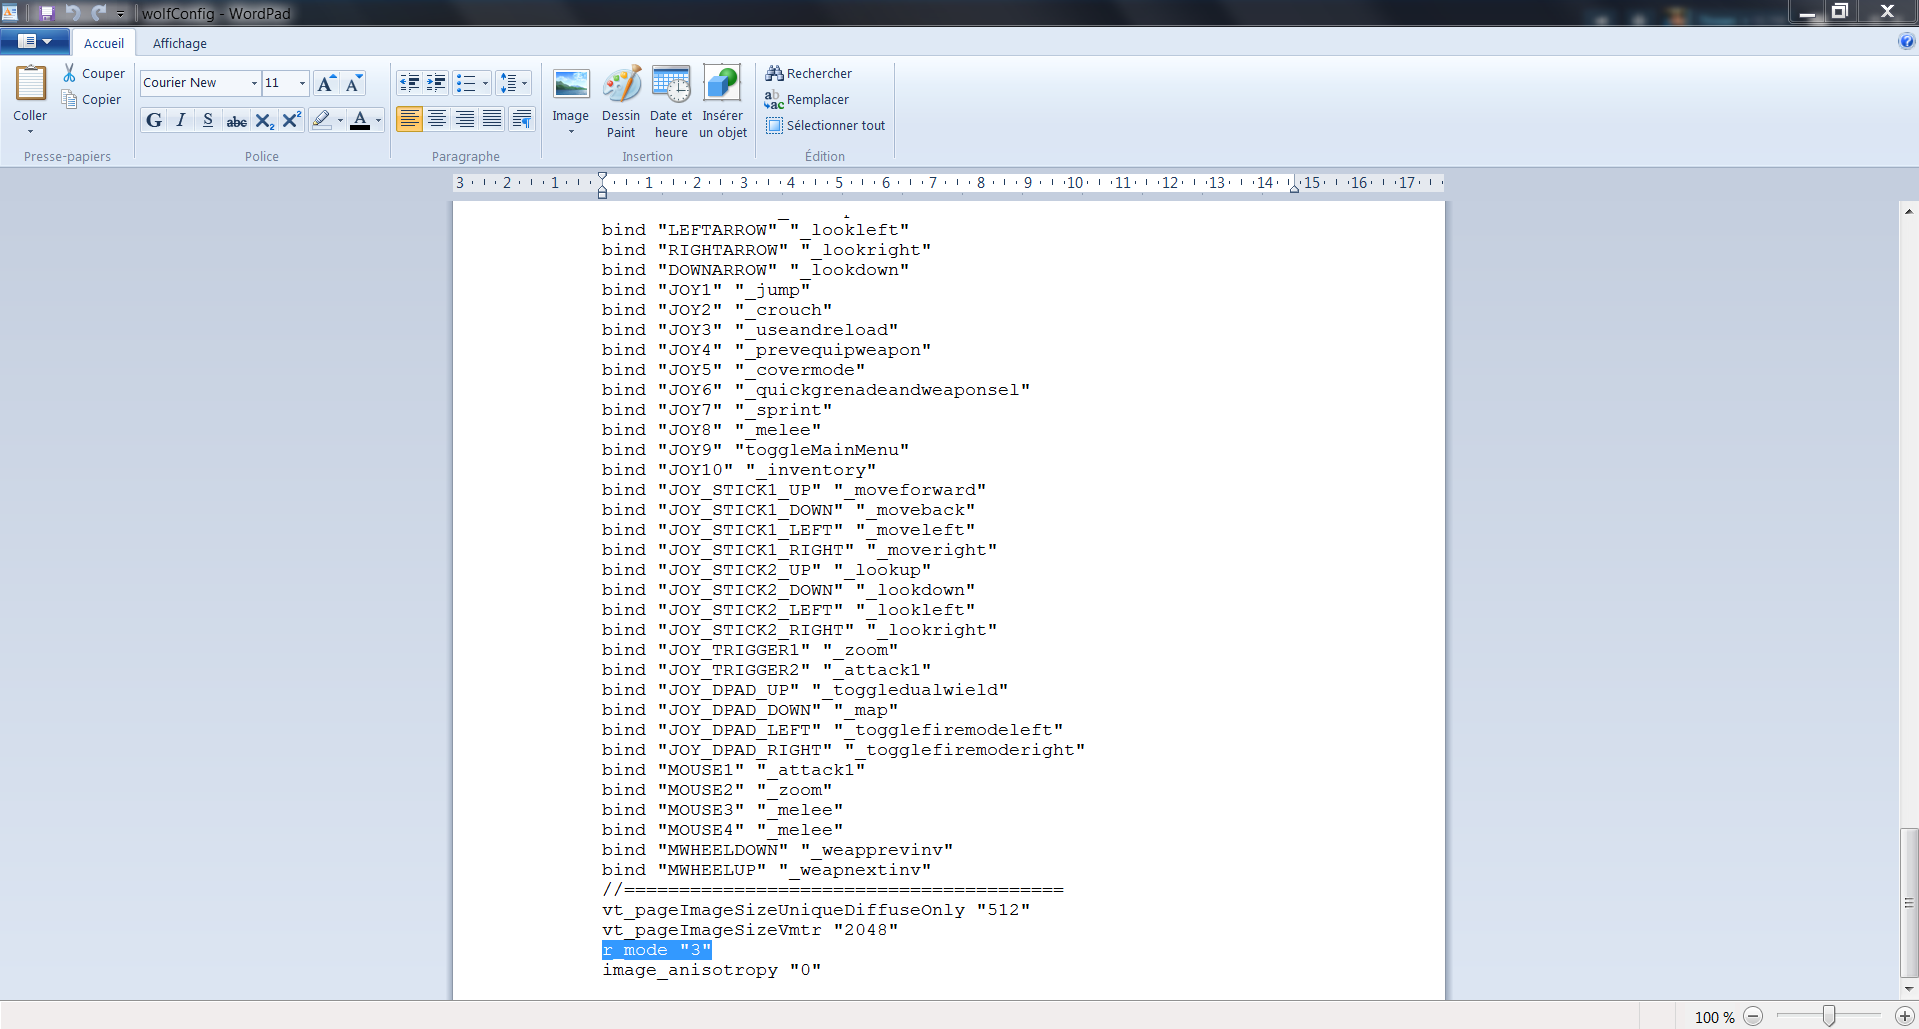Click the right indent marker on ruler
Viewport: 1919px width, 1029px height.
click(1294, 187)
